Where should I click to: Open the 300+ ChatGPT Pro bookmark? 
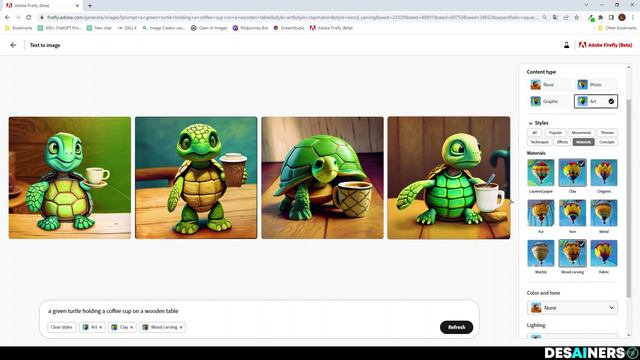[x=59, y=28]
